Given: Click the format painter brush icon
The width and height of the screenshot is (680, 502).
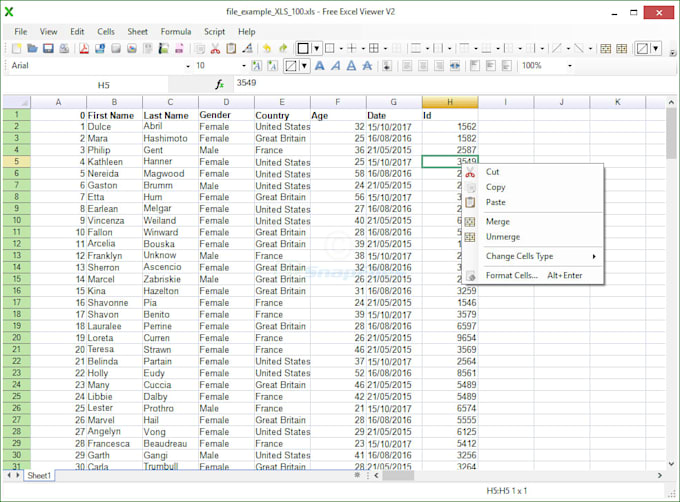Looking at the screenshot, I should pyautogui.click(x=247, y=49).
